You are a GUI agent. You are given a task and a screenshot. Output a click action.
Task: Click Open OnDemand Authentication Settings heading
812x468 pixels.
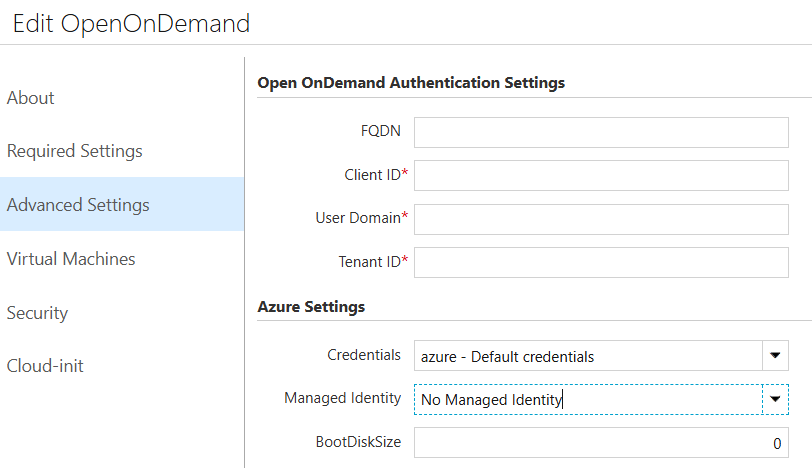411,83
